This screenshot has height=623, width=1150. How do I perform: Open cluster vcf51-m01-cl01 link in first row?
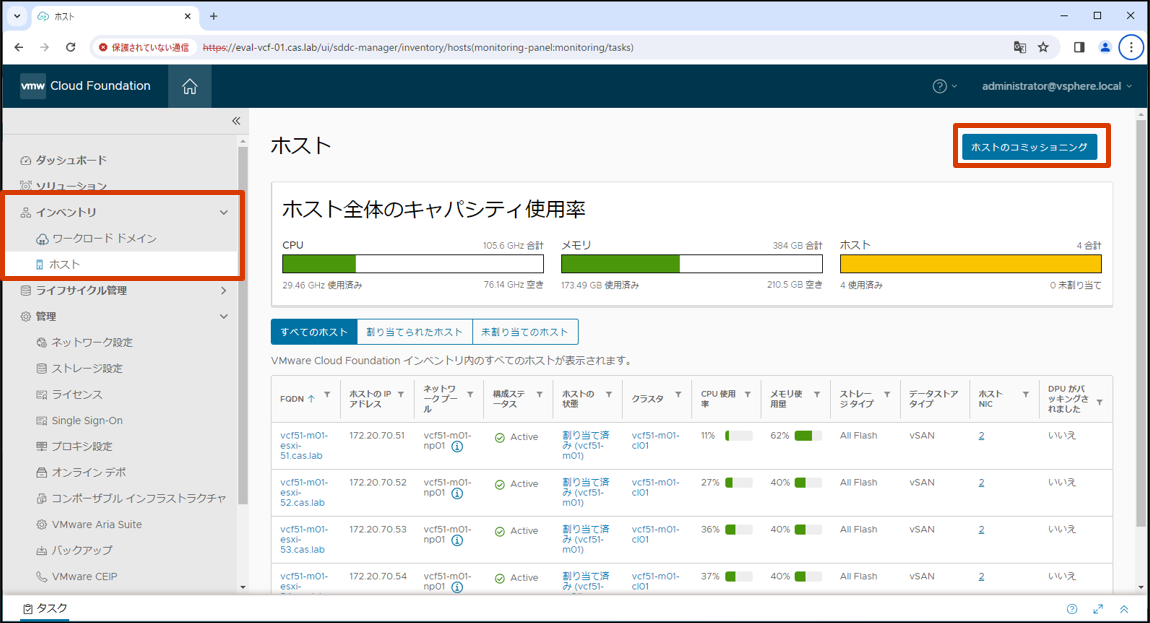(655, 440)
